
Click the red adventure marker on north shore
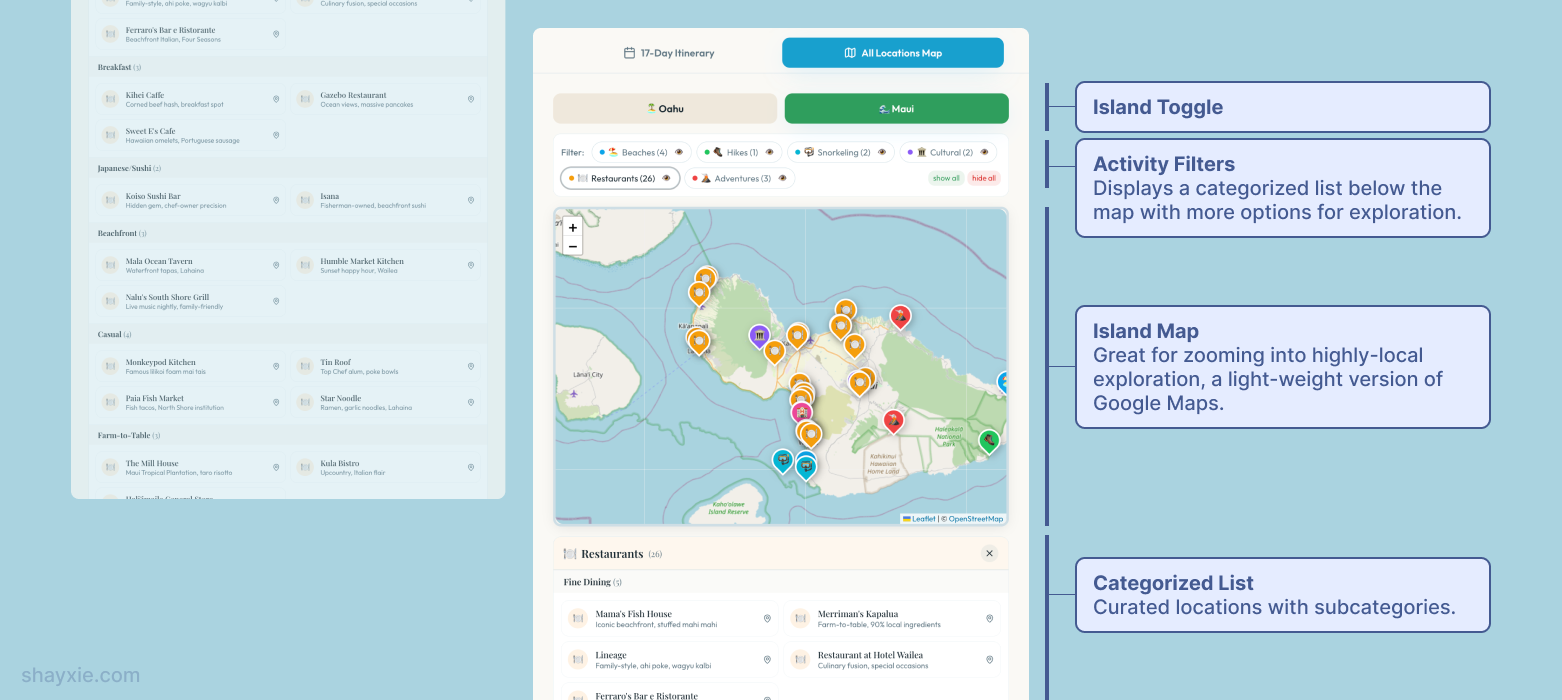(900, 316)
